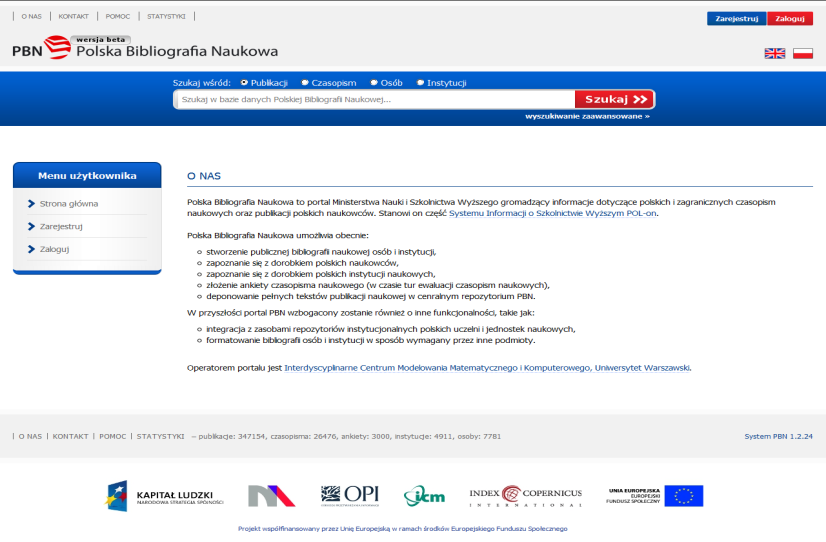Open STATYSTYKI in the footer links
826x542 pixels.
[161, 436]
